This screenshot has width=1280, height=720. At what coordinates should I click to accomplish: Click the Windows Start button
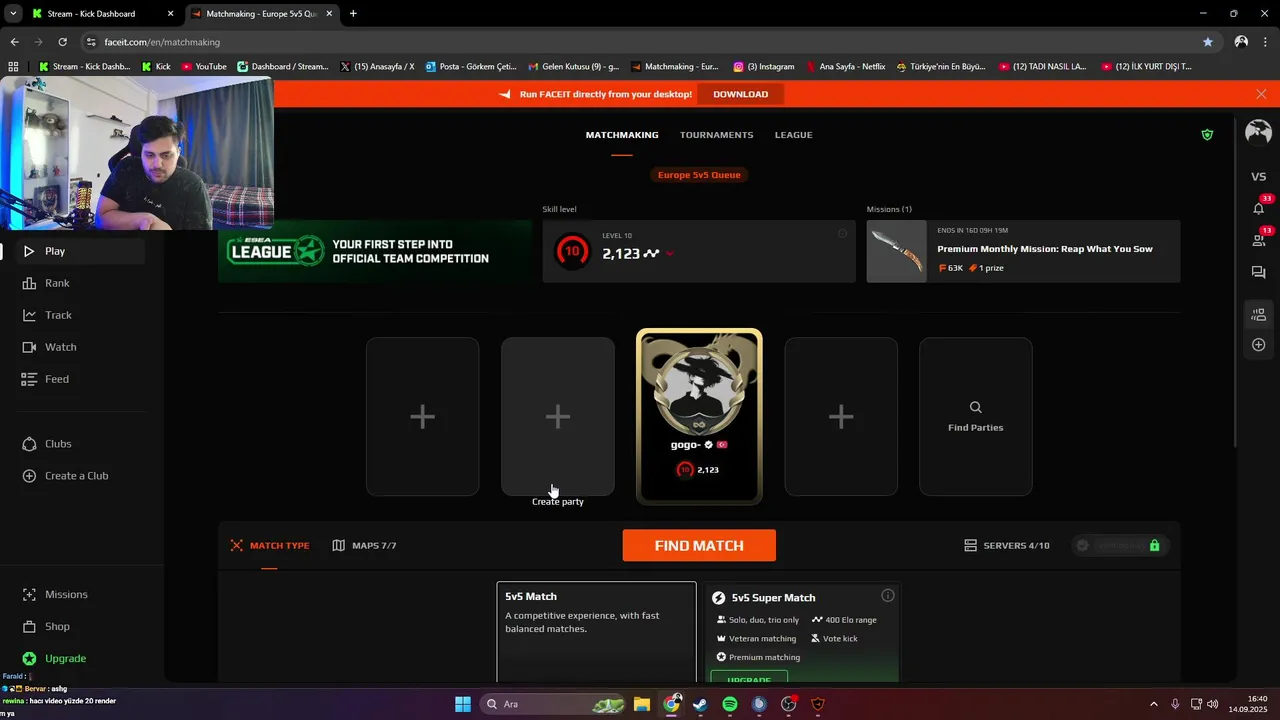pyautogui.click(x=463, y=704)
